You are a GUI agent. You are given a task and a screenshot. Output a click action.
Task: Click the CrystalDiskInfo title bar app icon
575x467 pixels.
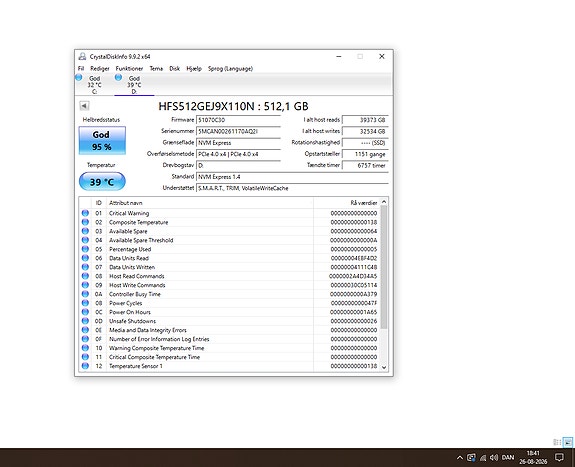(x=83, y=56)
